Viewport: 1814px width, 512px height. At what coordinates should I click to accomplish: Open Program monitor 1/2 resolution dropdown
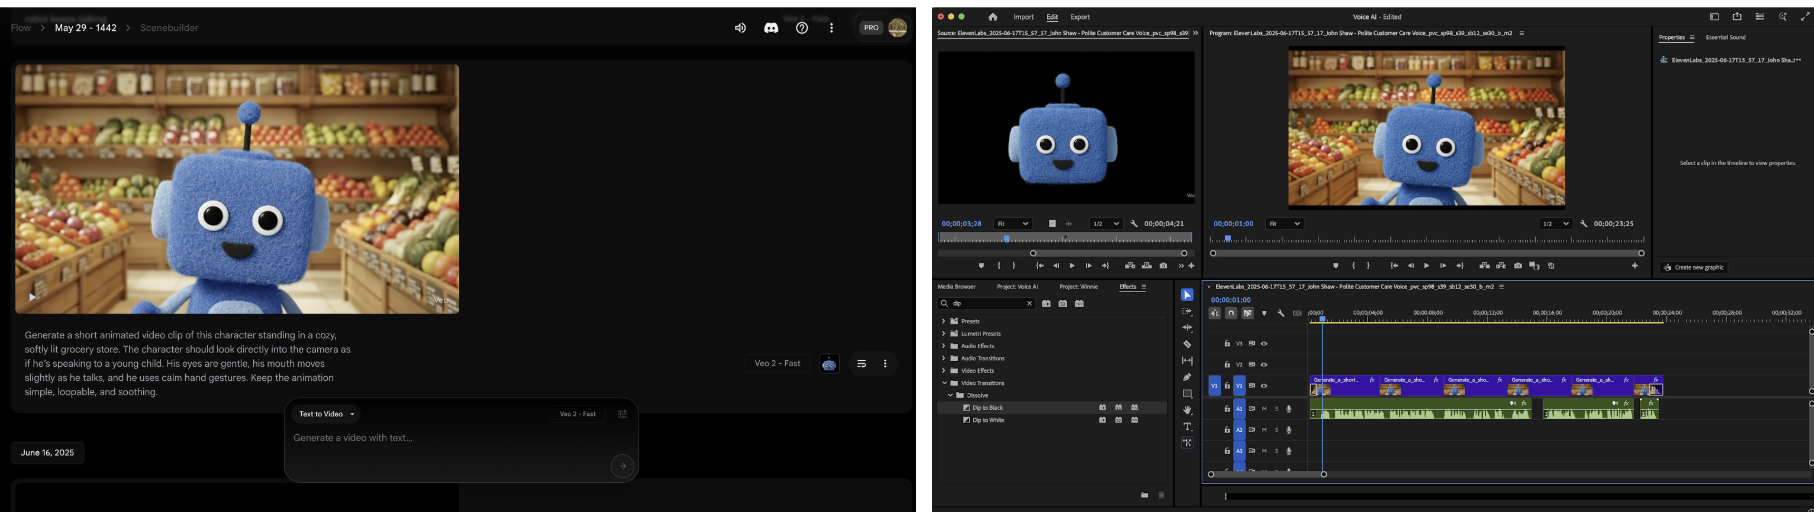pos(1555,224)
